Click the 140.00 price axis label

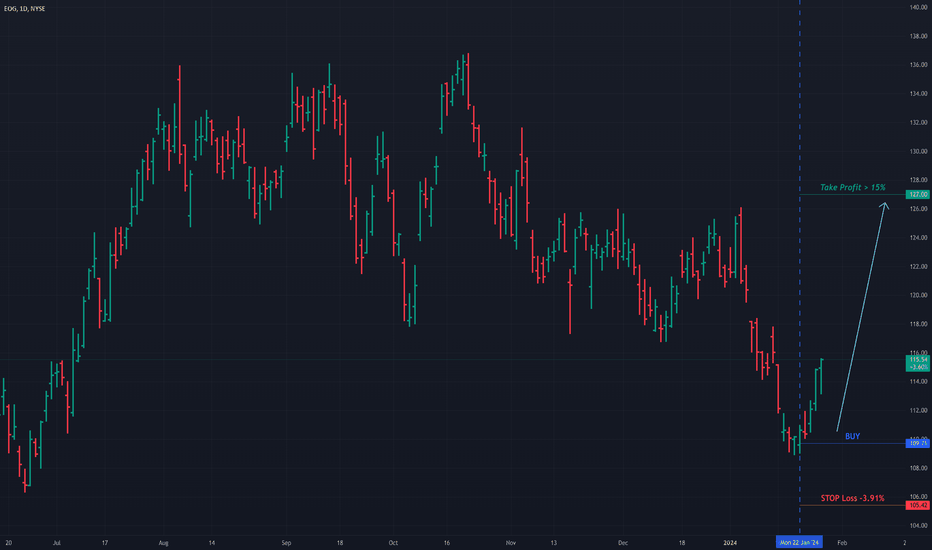[918, 7]
